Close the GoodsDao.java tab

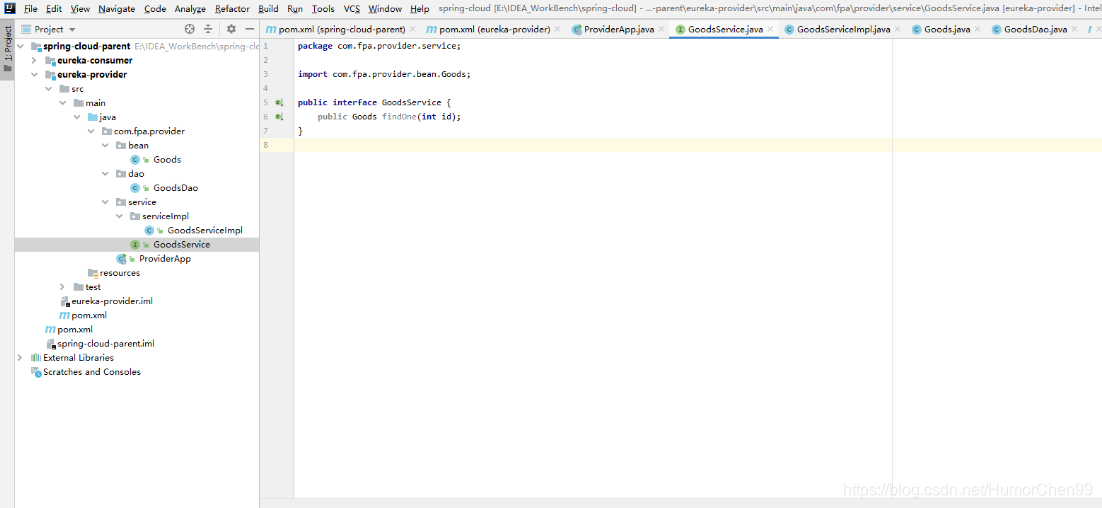tap(1075, 30)
